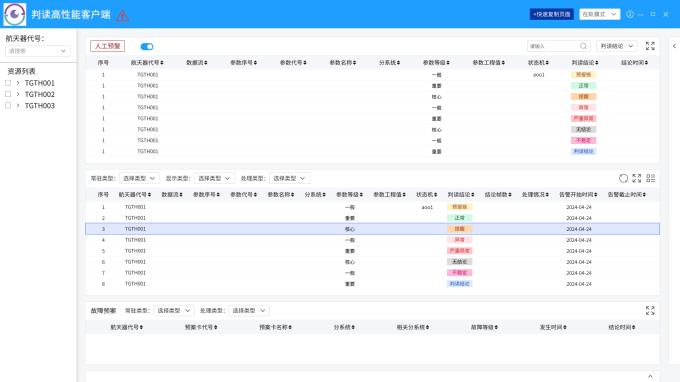Screen dimensions: 680x382
Task: Click the blue 判读结论 tag in middle table
Action: [460, 284]
